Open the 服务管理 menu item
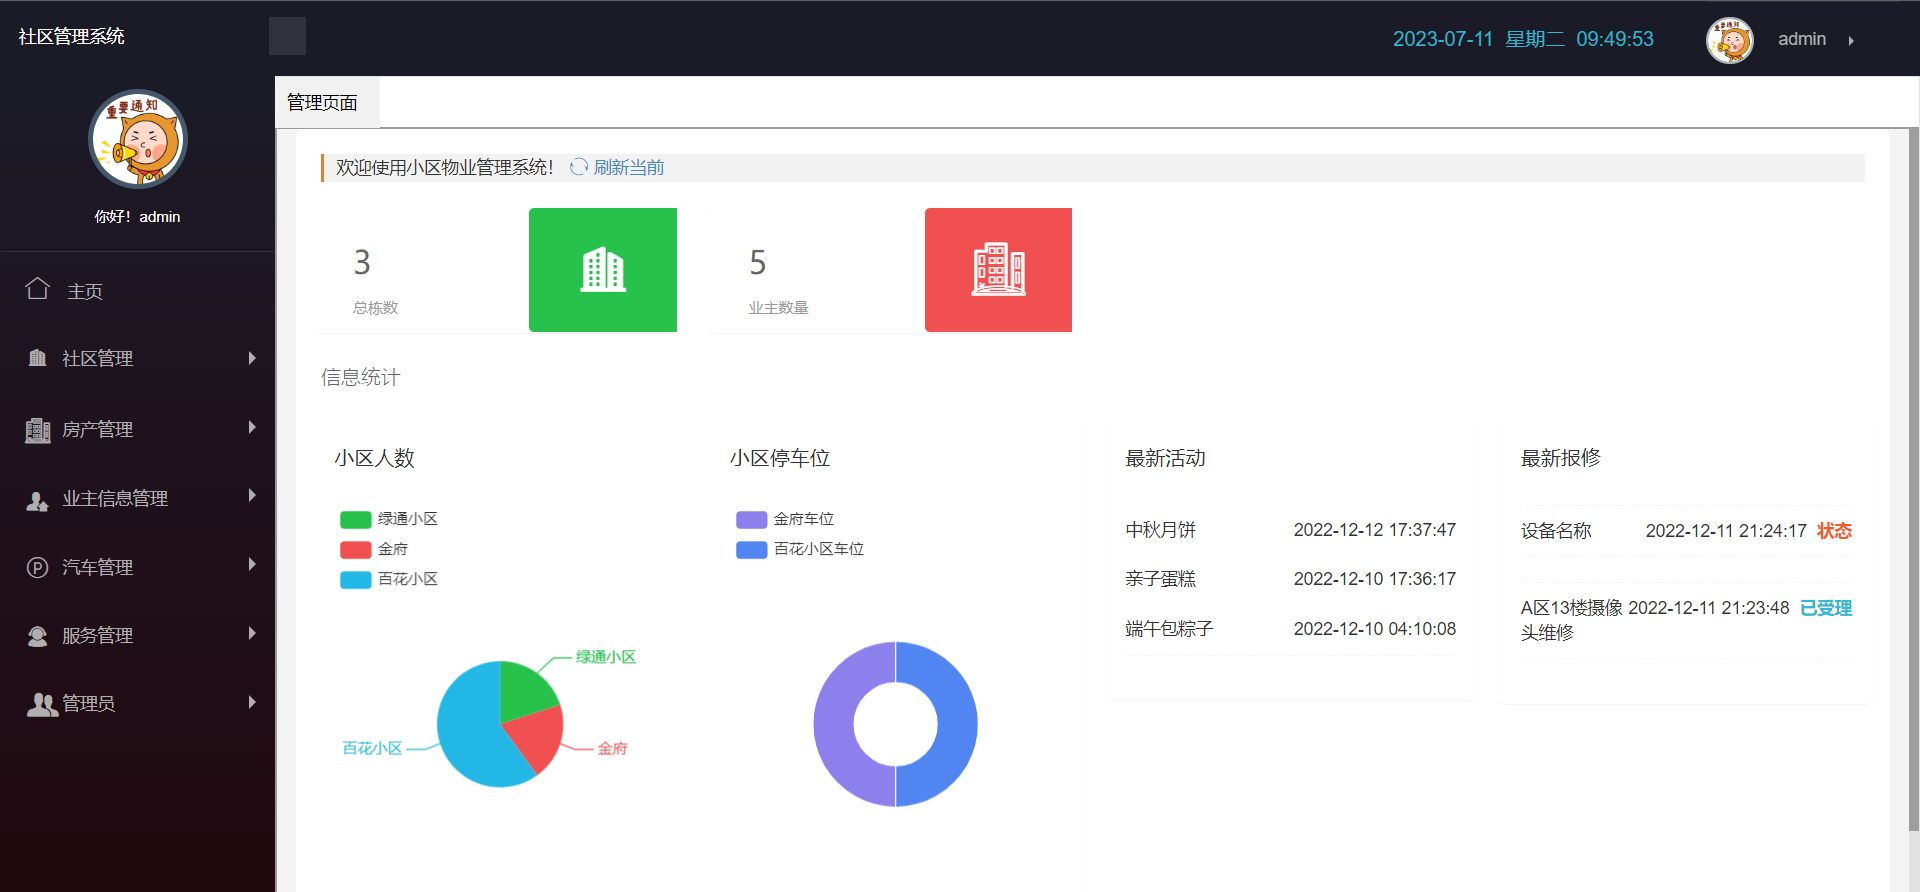 [98, 636]
